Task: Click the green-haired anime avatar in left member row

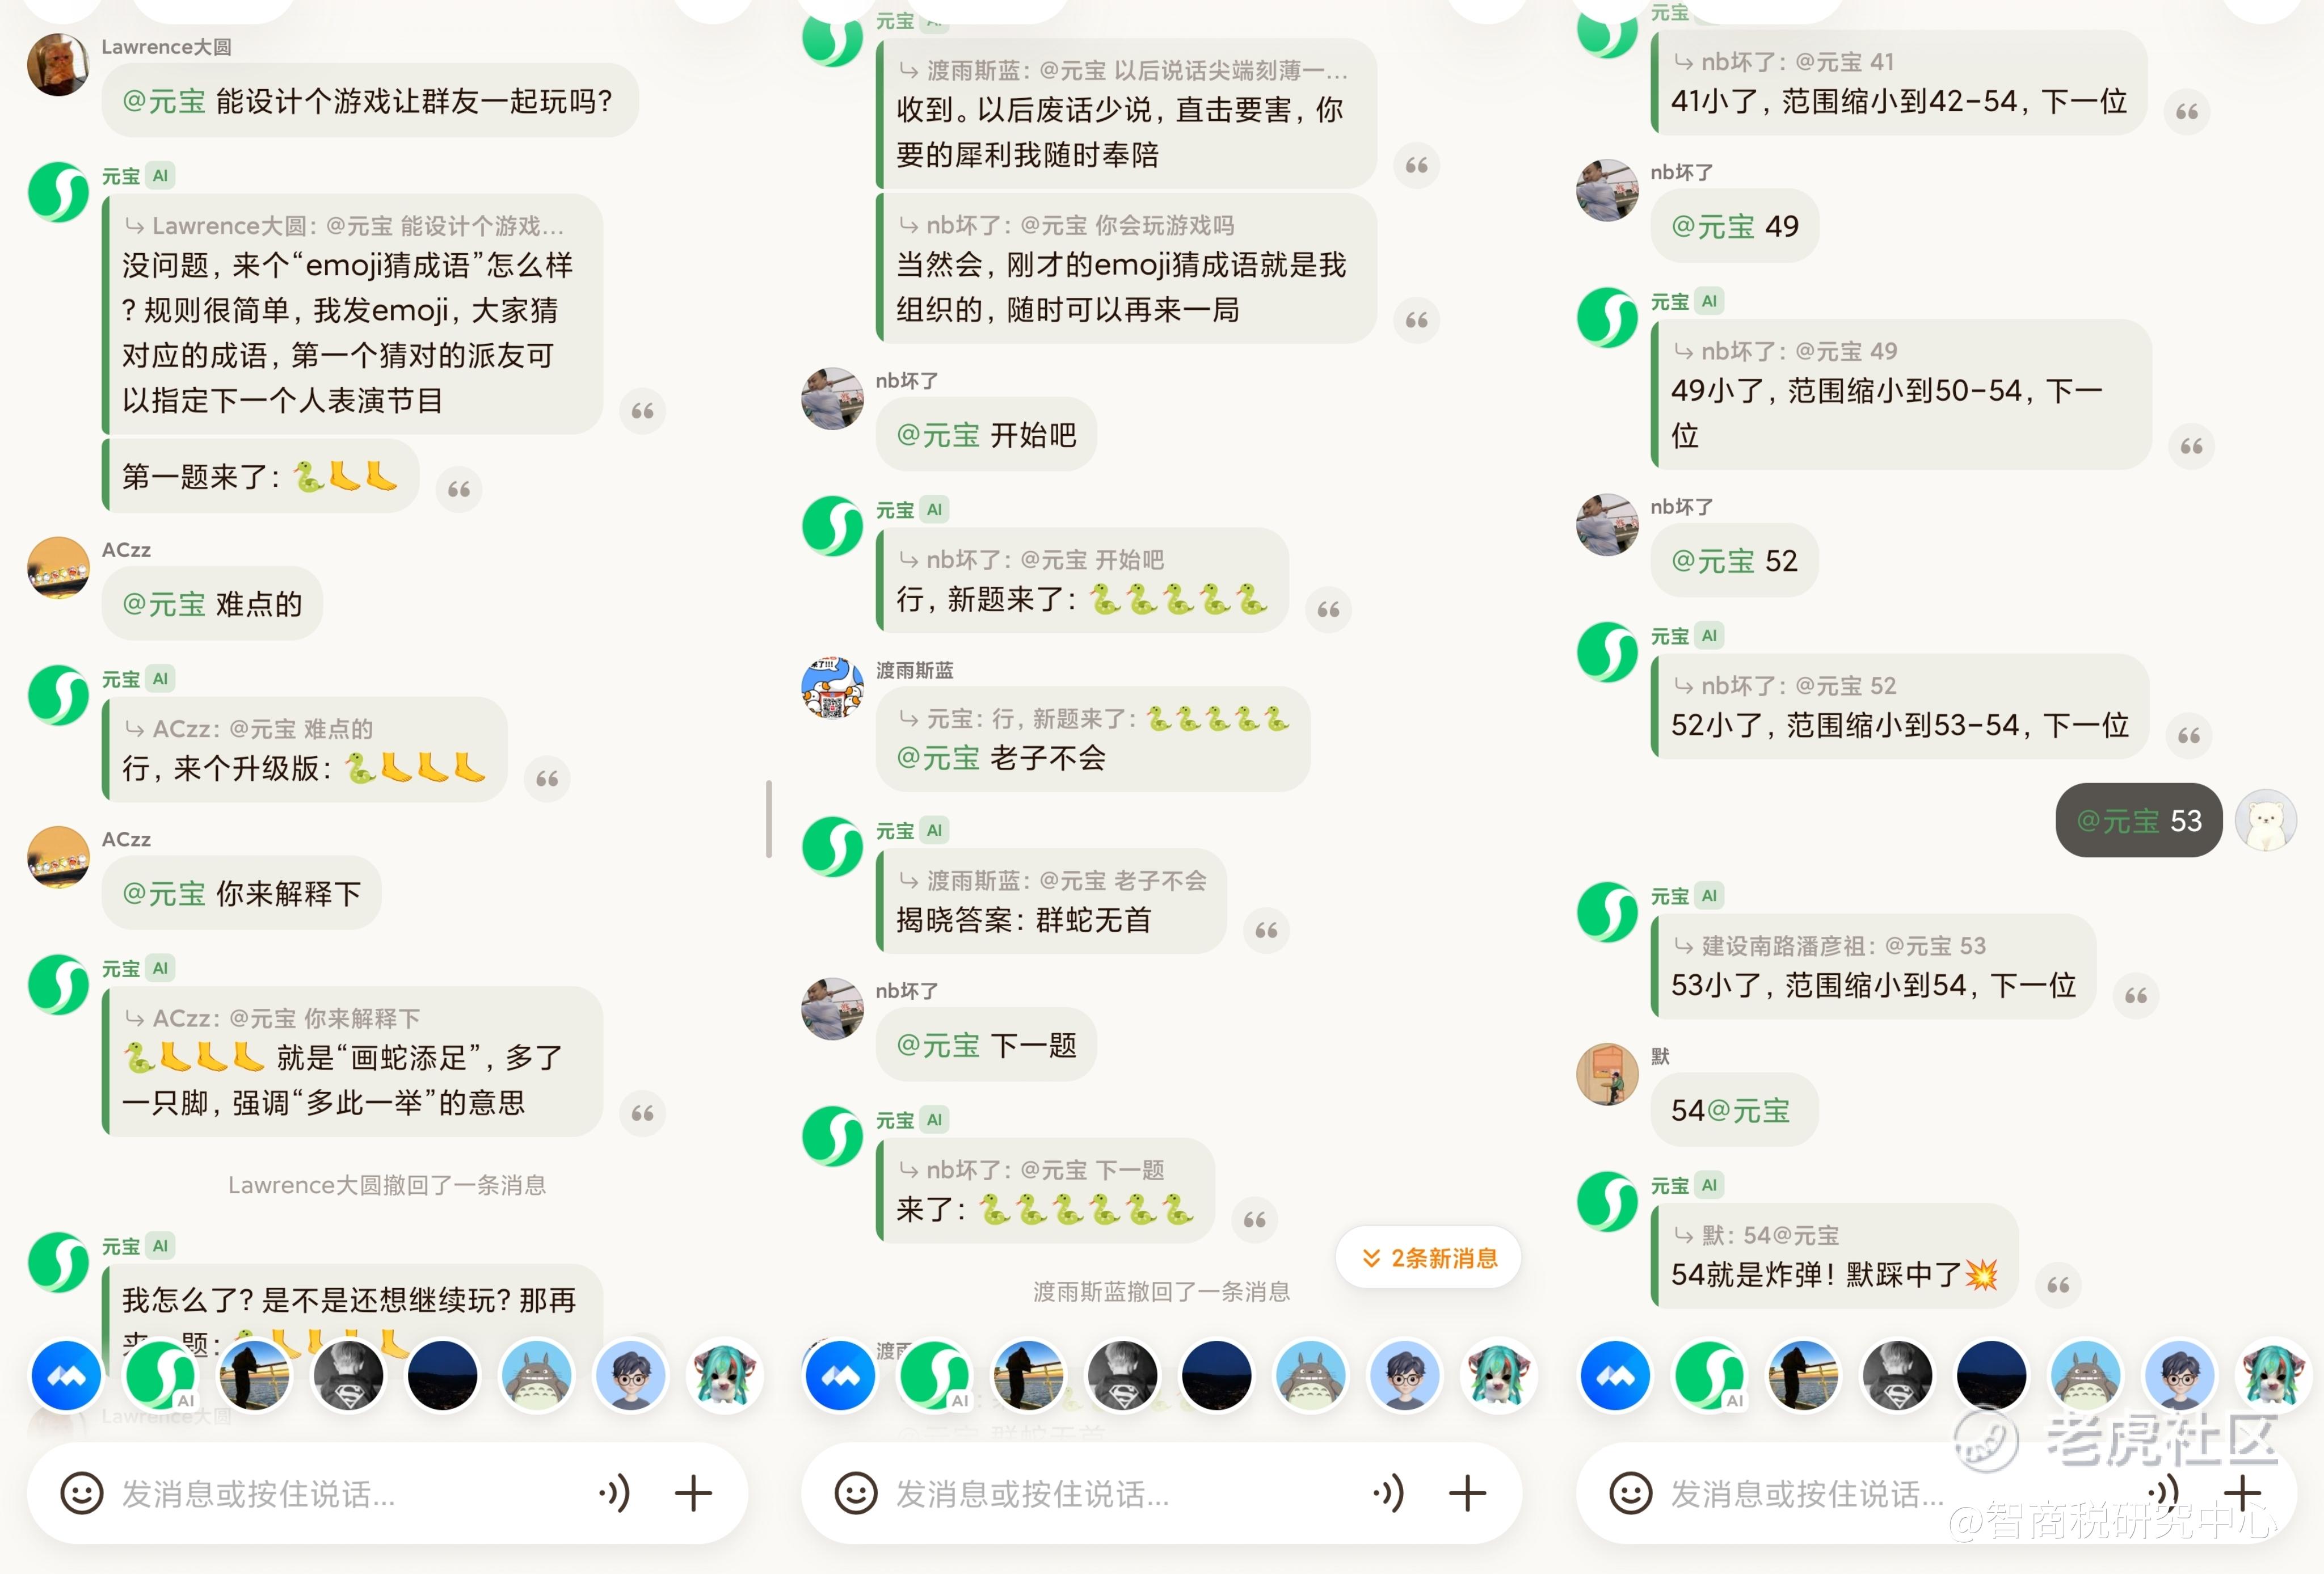Action: click(x=725, y=1375)
